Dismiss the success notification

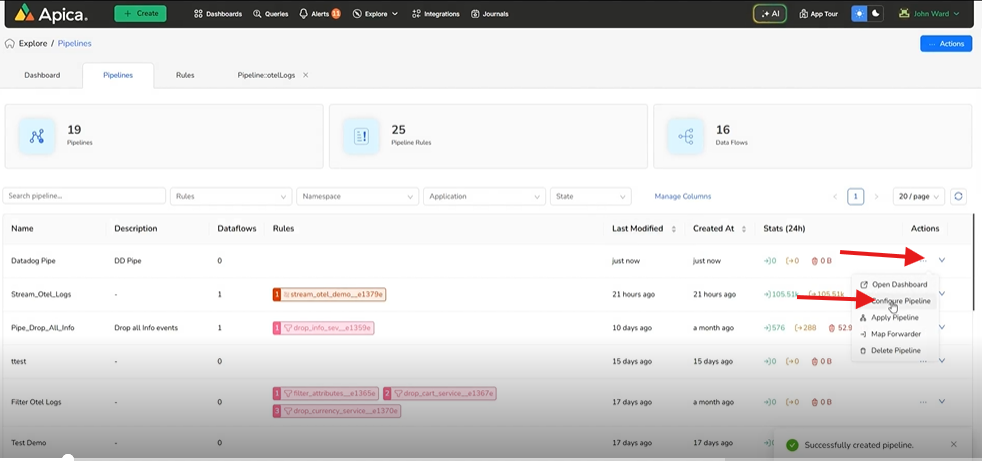click(x=953, y=444)
